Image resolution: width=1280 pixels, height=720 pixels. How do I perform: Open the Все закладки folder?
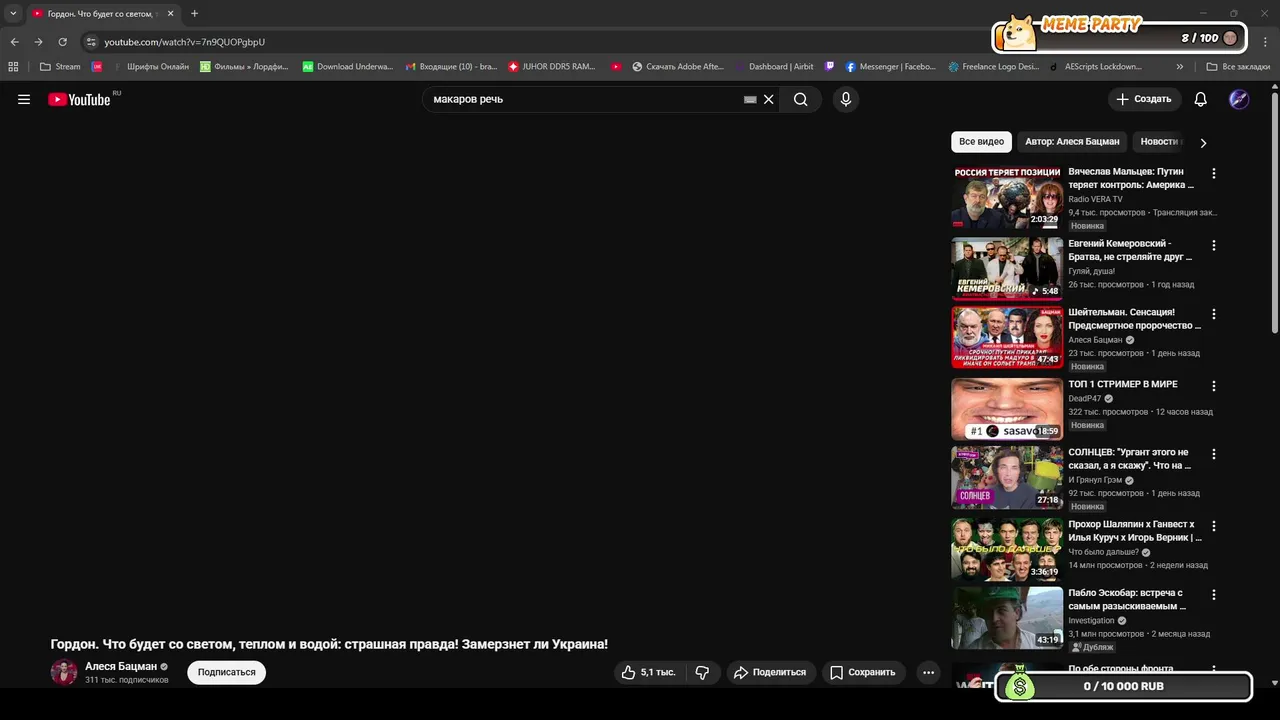[x=1238, y=67]
